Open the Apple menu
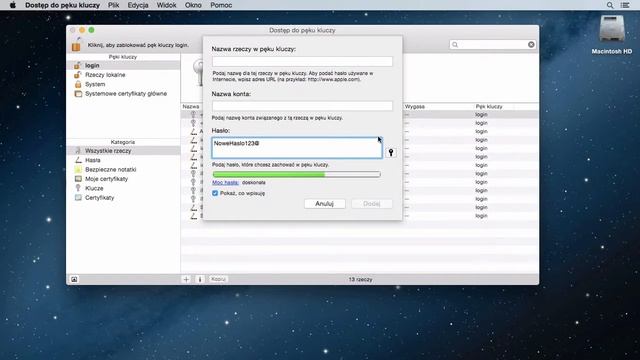Screen dimensions: 640x360 [13, 5]
